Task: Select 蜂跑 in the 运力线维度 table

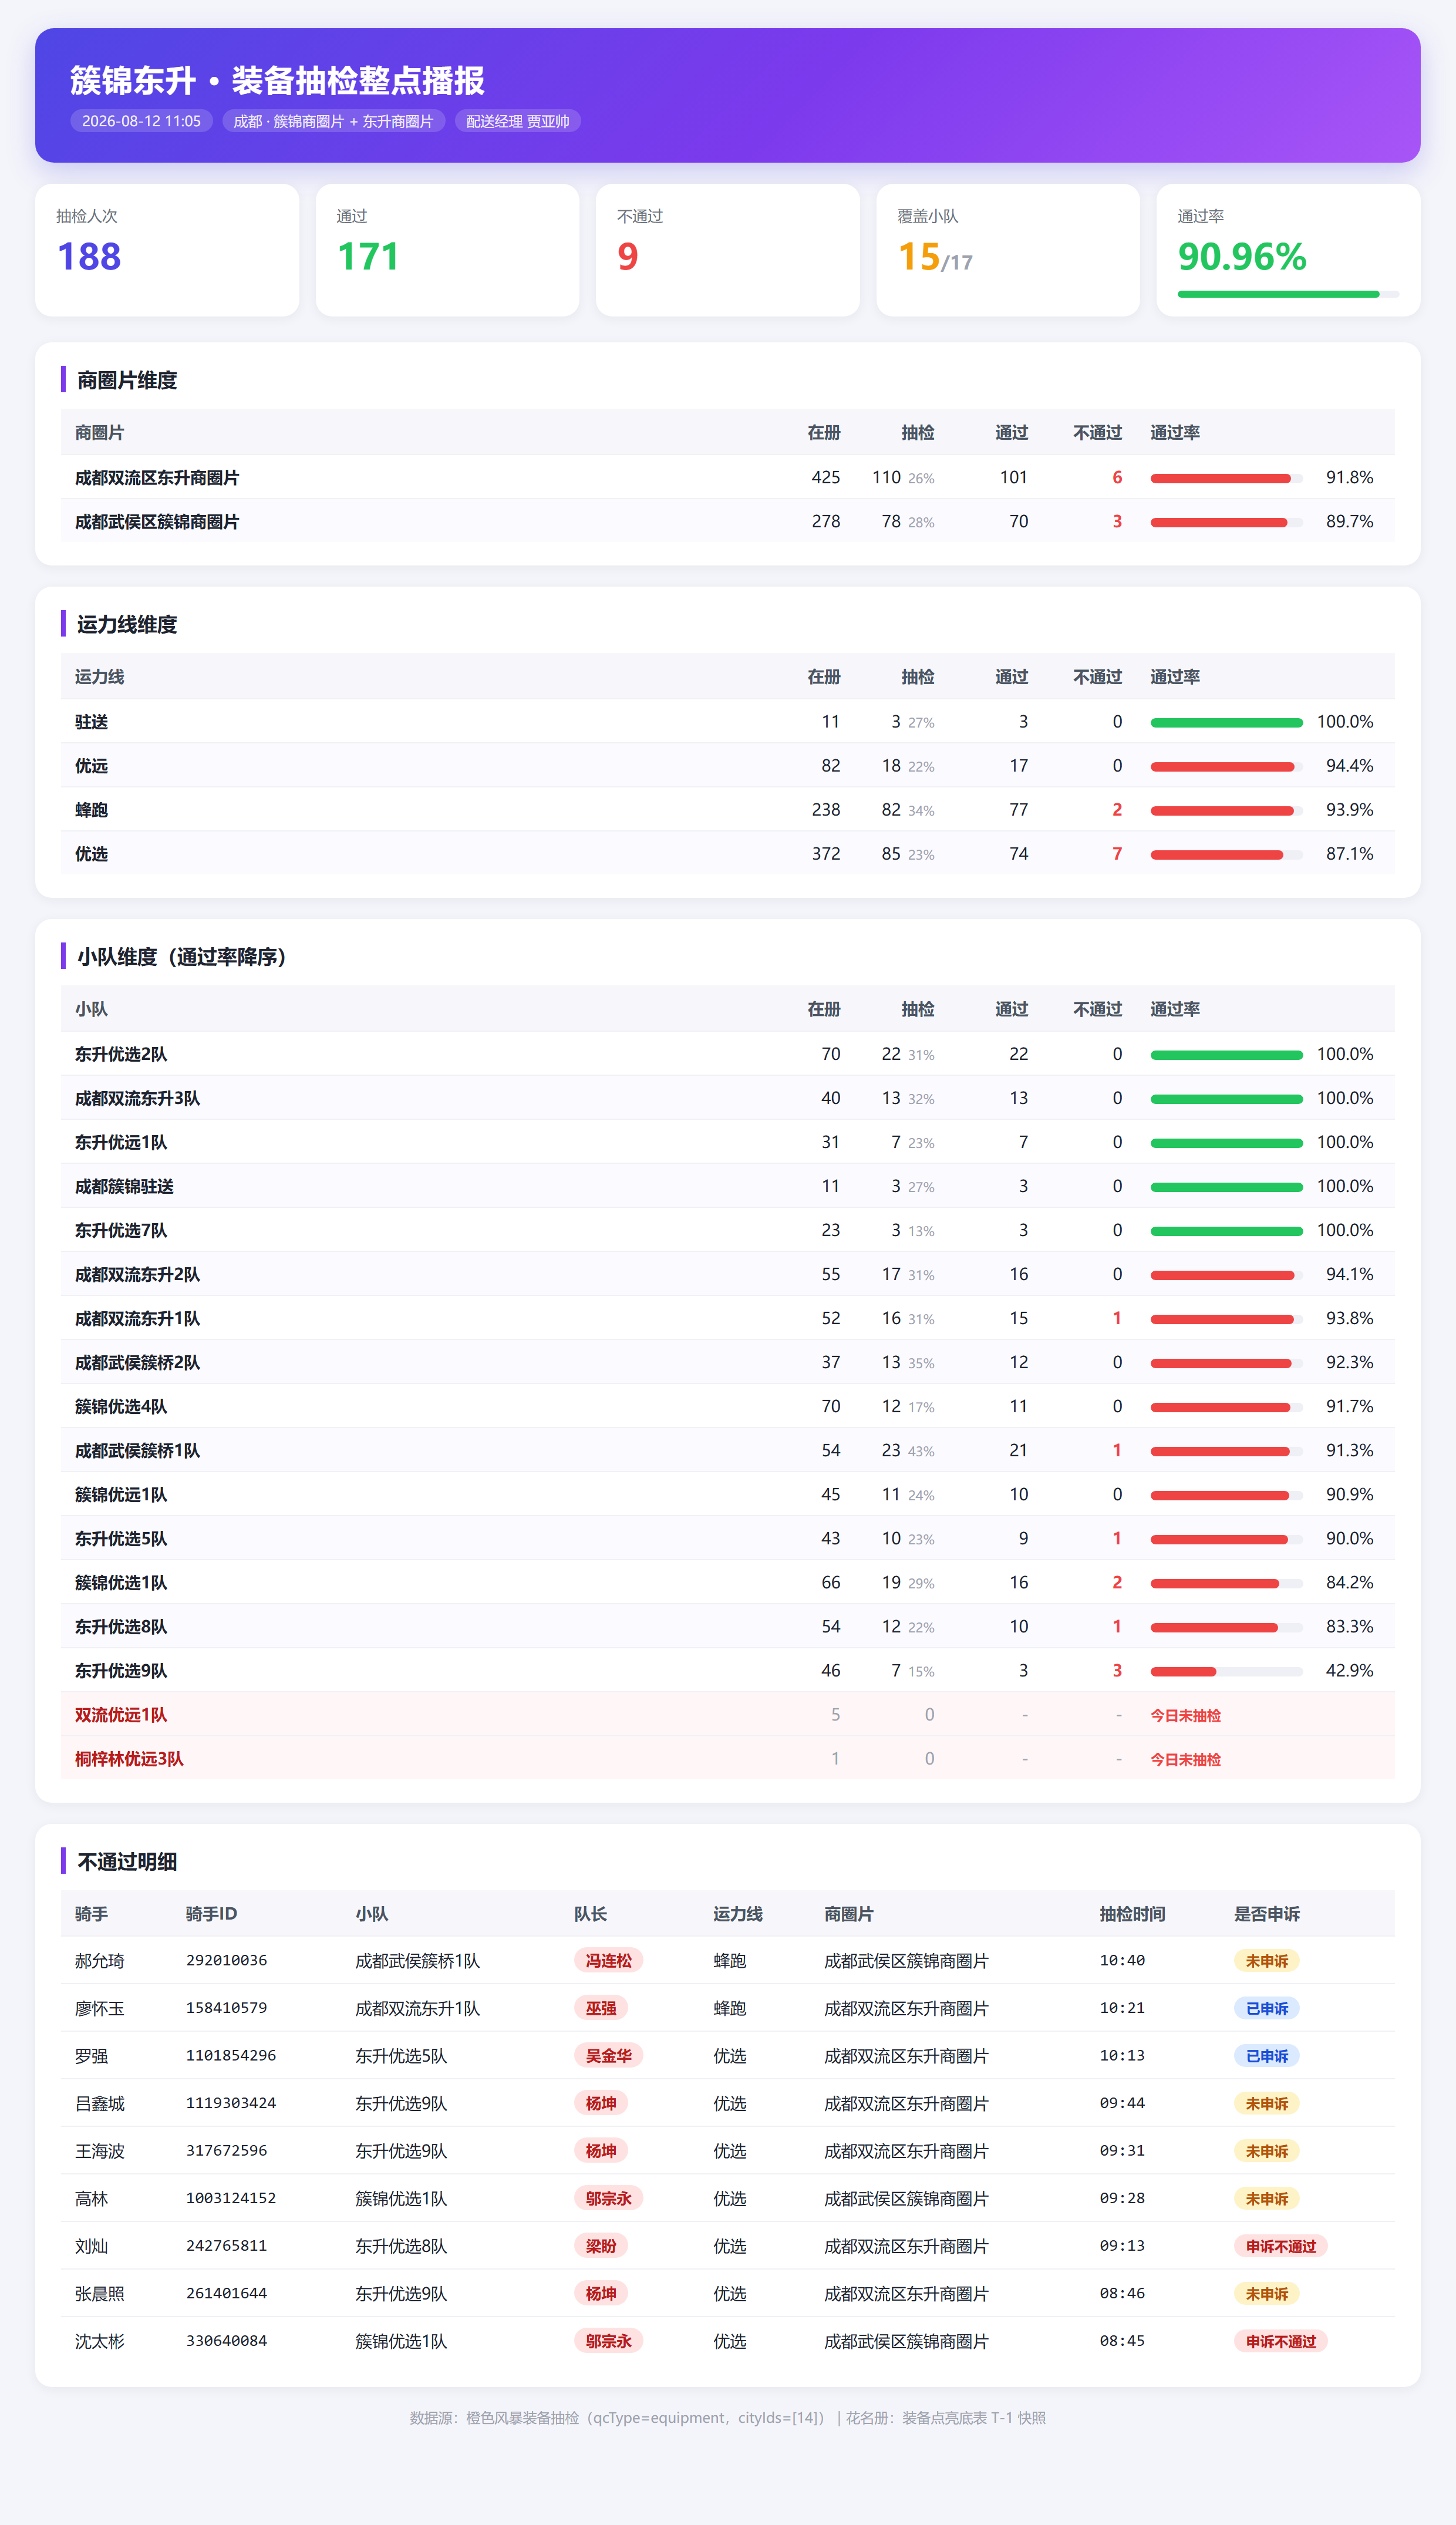Action: click(91, 810)
